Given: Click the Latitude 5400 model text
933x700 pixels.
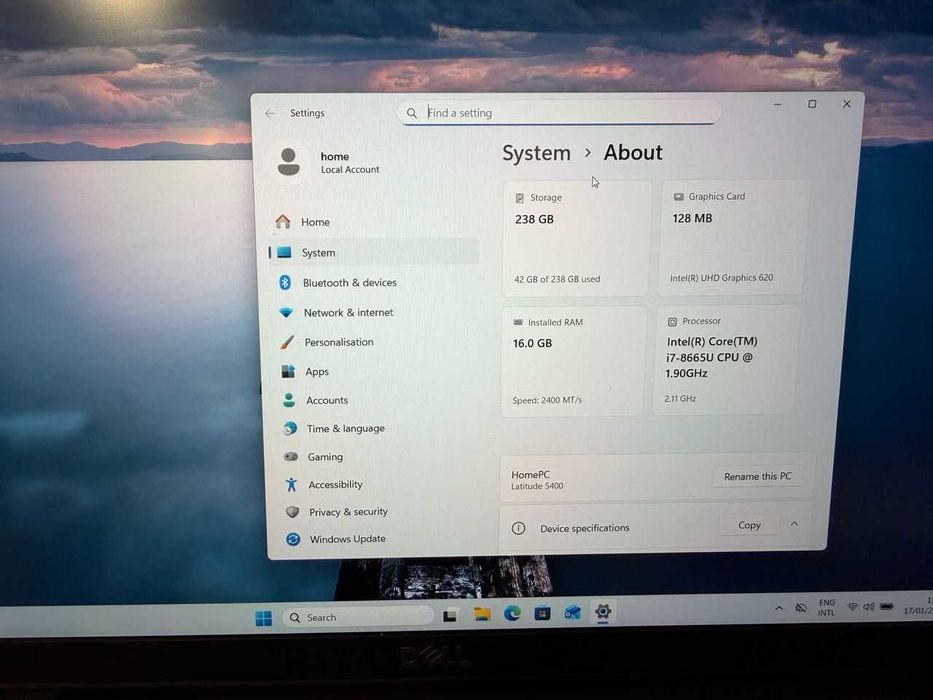Looking at the screenshot, I should point(537,486).
